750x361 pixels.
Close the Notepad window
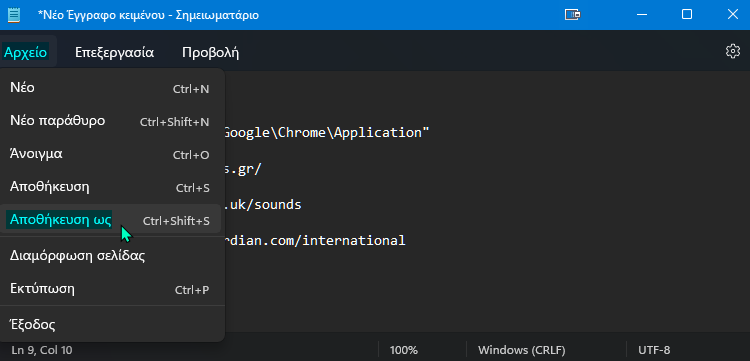click(x=732, y=14)
